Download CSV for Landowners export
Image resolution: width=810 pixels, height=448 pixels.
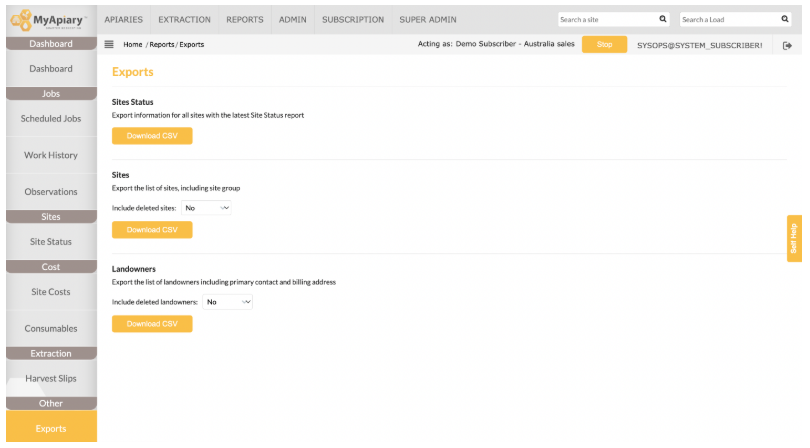pos(152,324)
